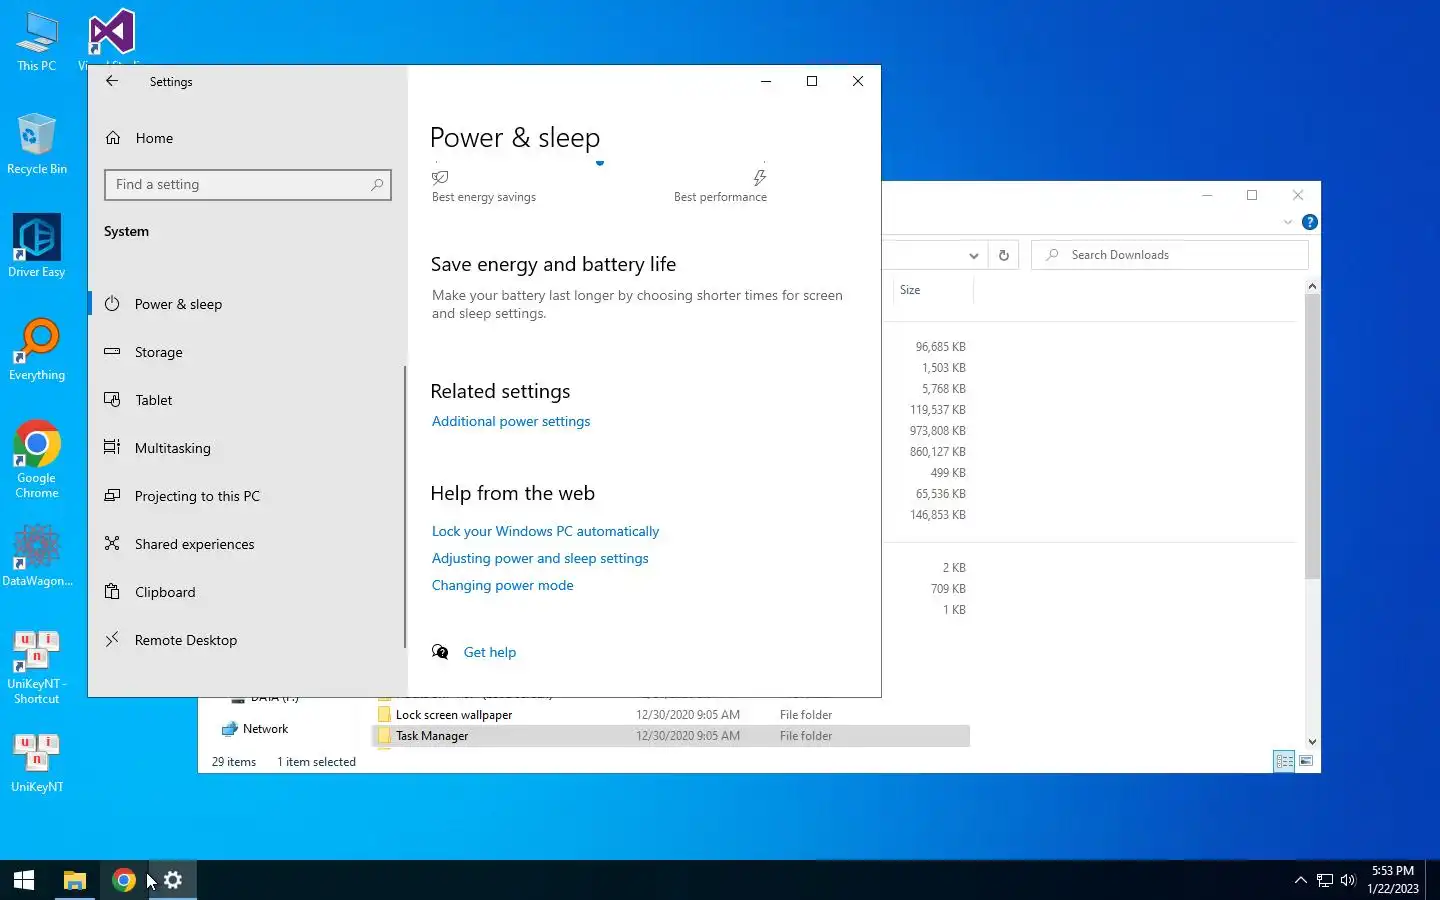
Task: Click the search magnifier in Find a setting
Action: pos(377,185)
